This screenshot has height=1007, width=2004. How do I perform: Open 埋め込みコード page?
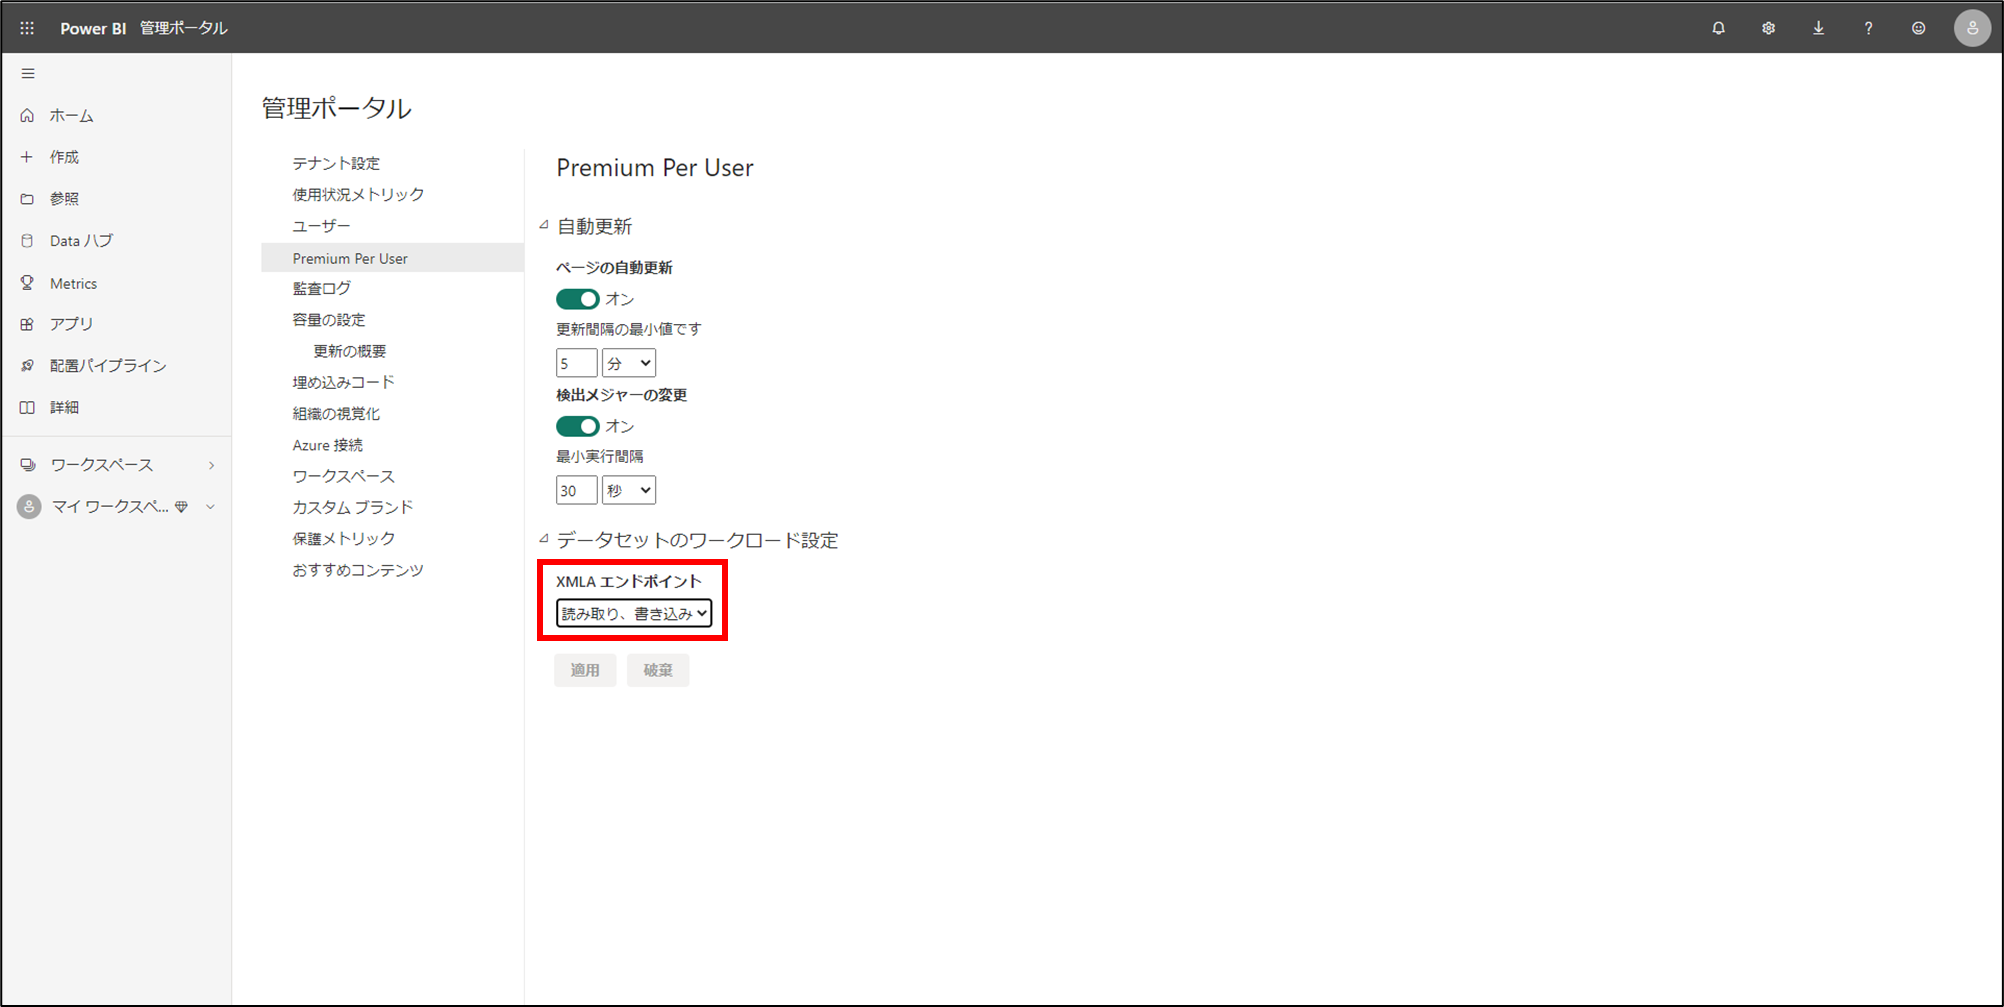(x=343, y=382)
